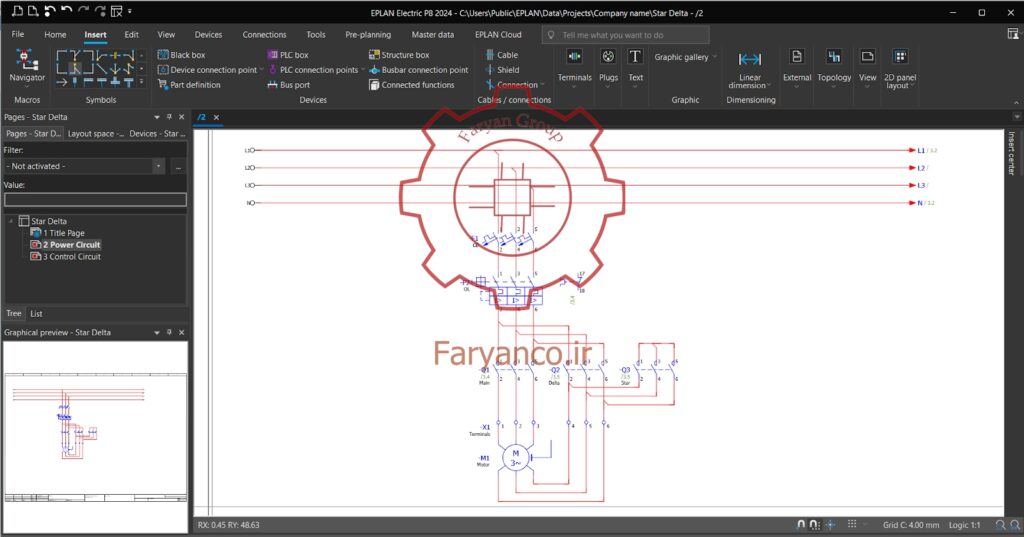Image resolution: width=1024 pixels, height=537 pixels.
Task: Close the Pages - Star Delta panel
Action: pyautogui.click(x=182, y=117)
